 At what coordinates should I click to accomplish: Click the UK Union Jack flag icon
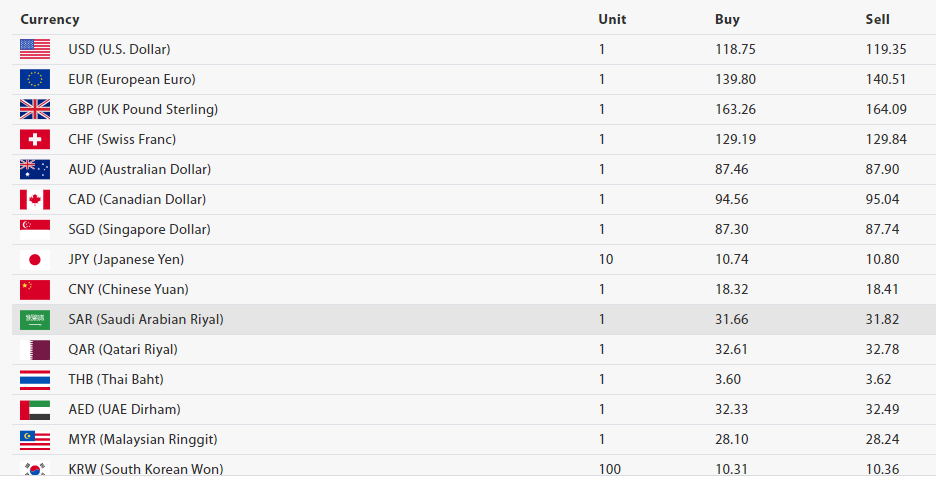[34, 109]
